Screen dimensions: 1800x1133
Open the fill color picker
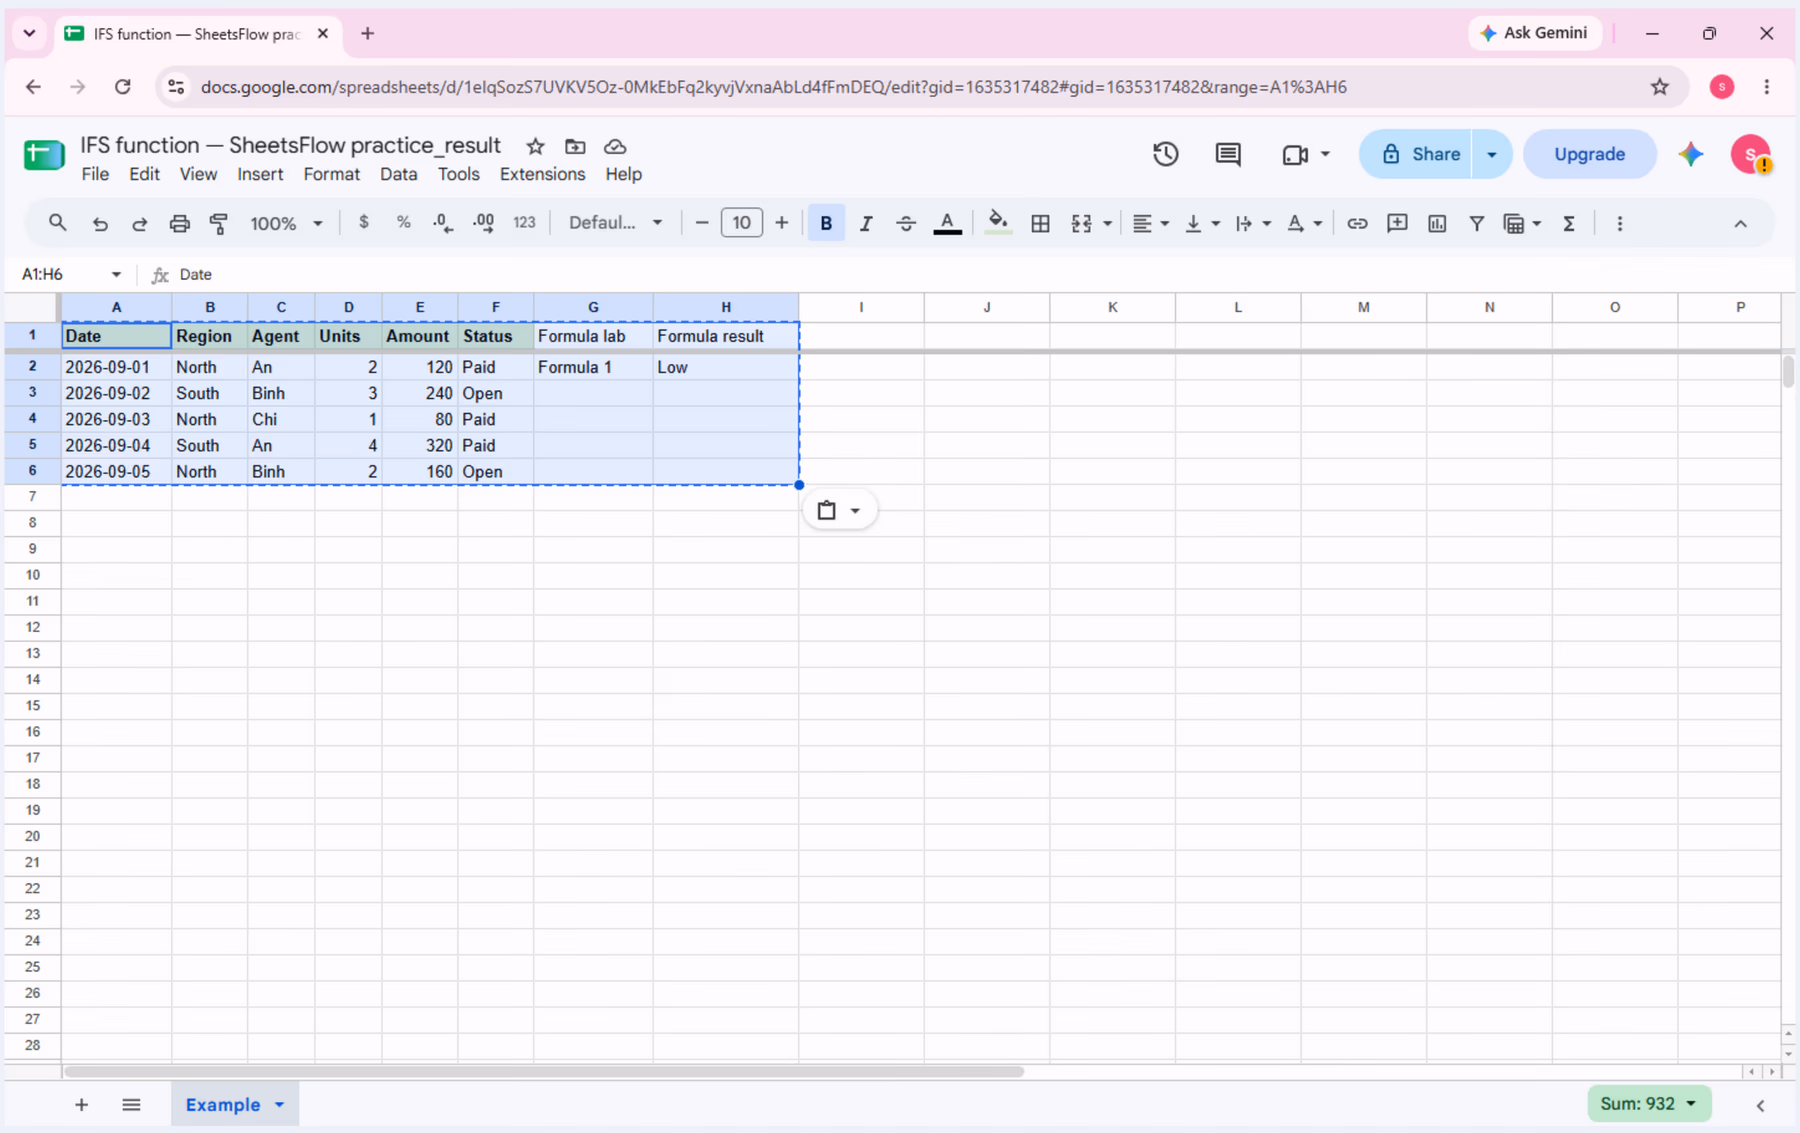997,223
